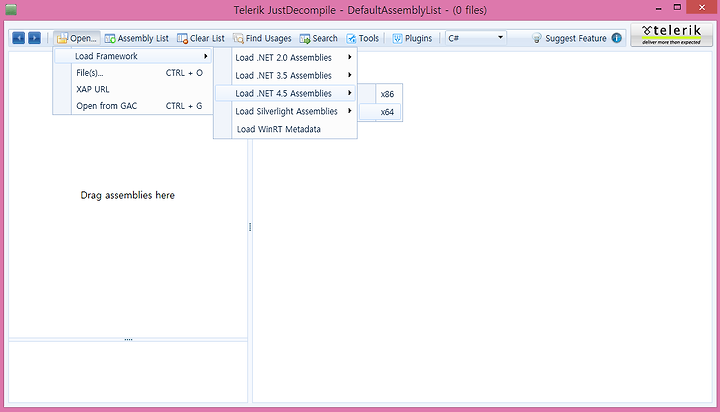Viewport: 720px width, 412px height.
Task: Minimize the JustDecompile window
Action: [658, 8]
